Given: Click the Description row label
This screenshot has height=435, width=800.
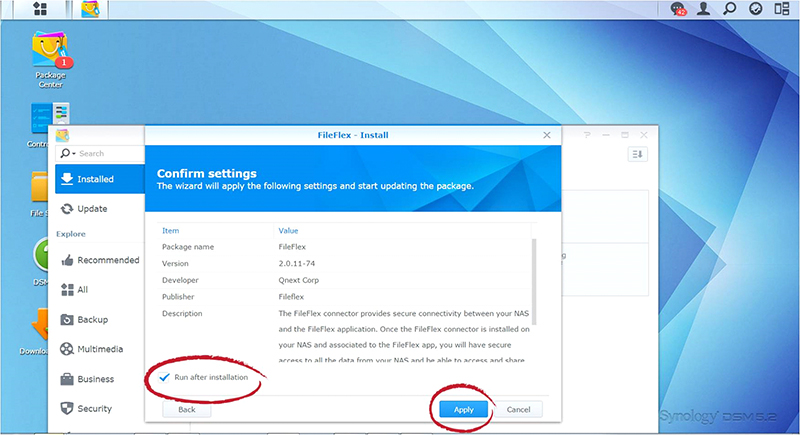Looking at the screenshot, I should coord(182,314).
